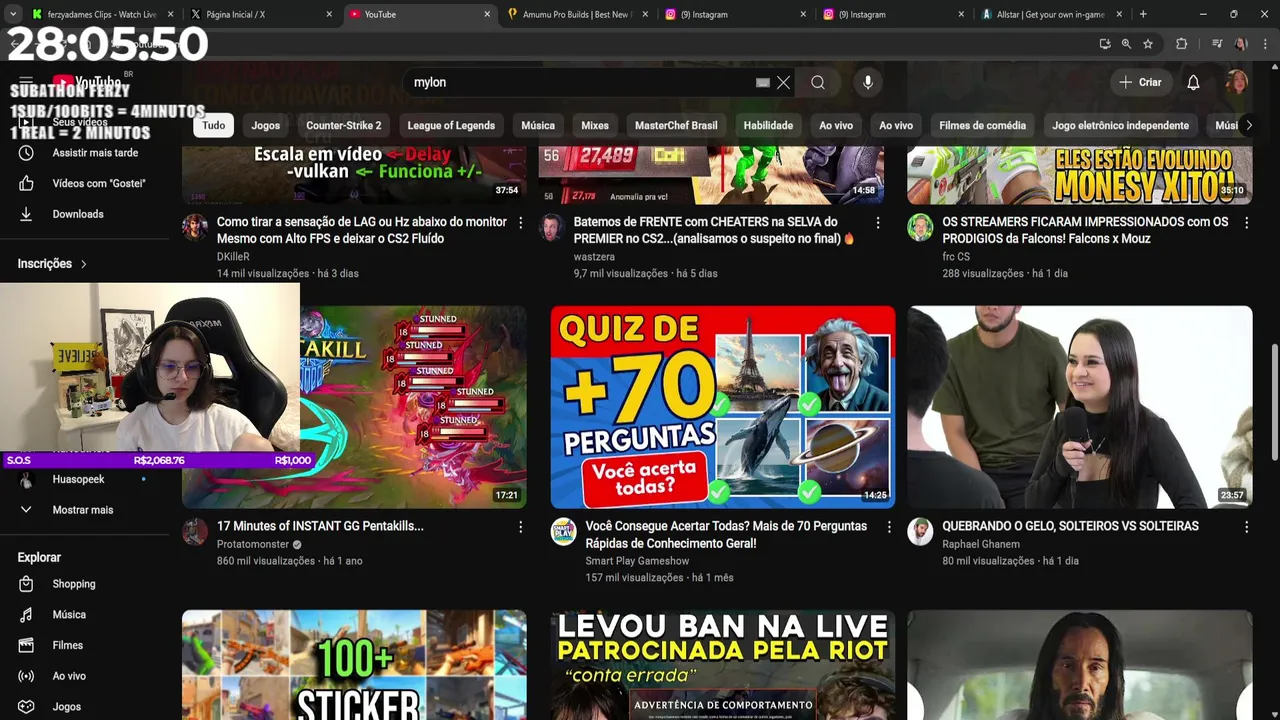Open options menu for INSTANT GG Pentakills video
Viewport: 1280px width, 720px height.
point(520,527)
